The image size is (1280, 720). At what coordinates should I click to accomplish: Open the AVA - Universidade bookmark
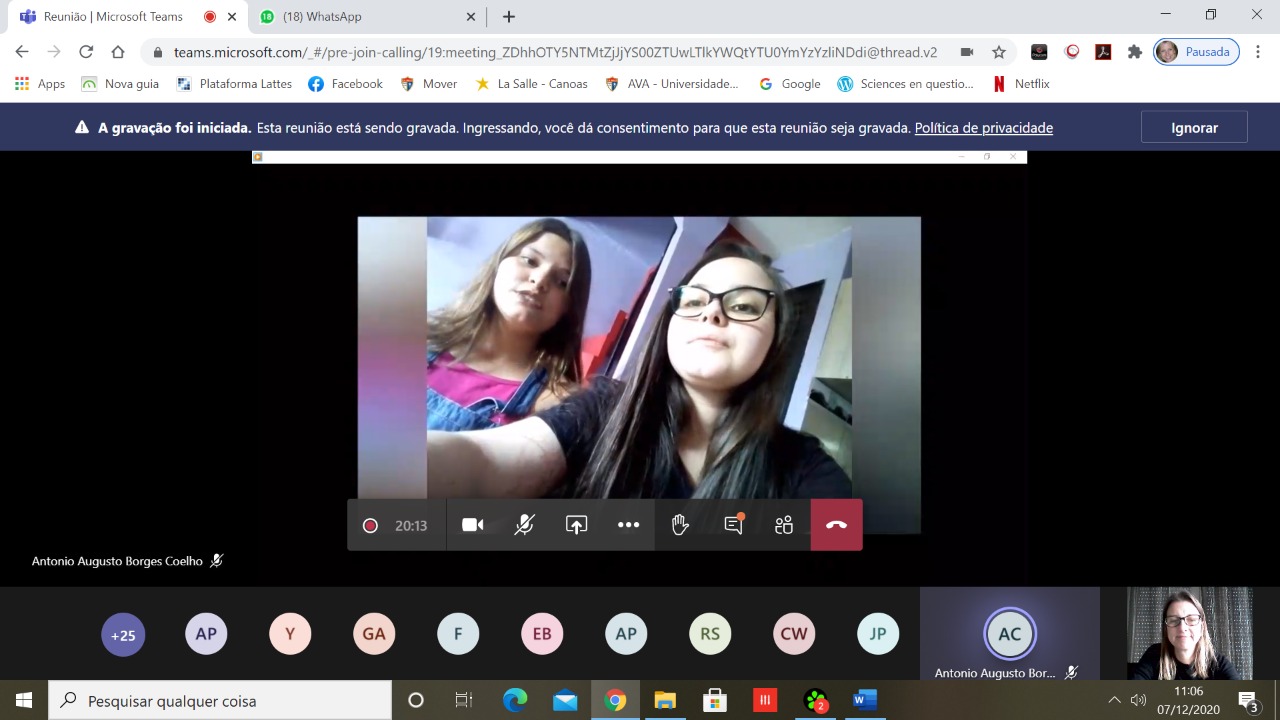tap(671, 84)
